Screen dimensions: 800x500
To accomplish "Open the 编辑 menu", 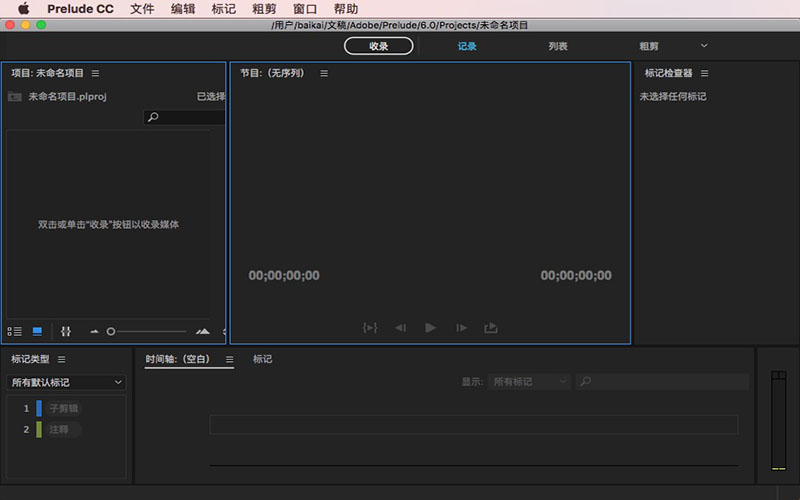I will point(183,9).
